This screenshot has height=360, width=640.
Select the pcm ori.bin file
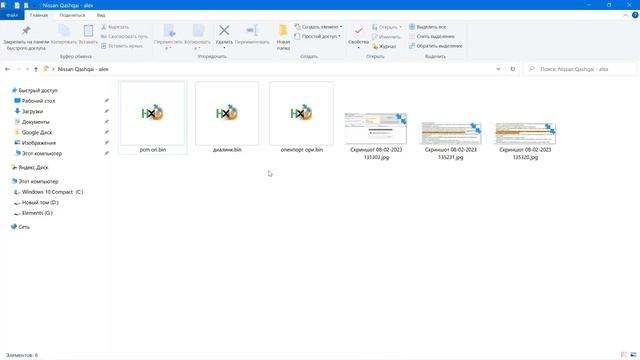coord(153,117)
